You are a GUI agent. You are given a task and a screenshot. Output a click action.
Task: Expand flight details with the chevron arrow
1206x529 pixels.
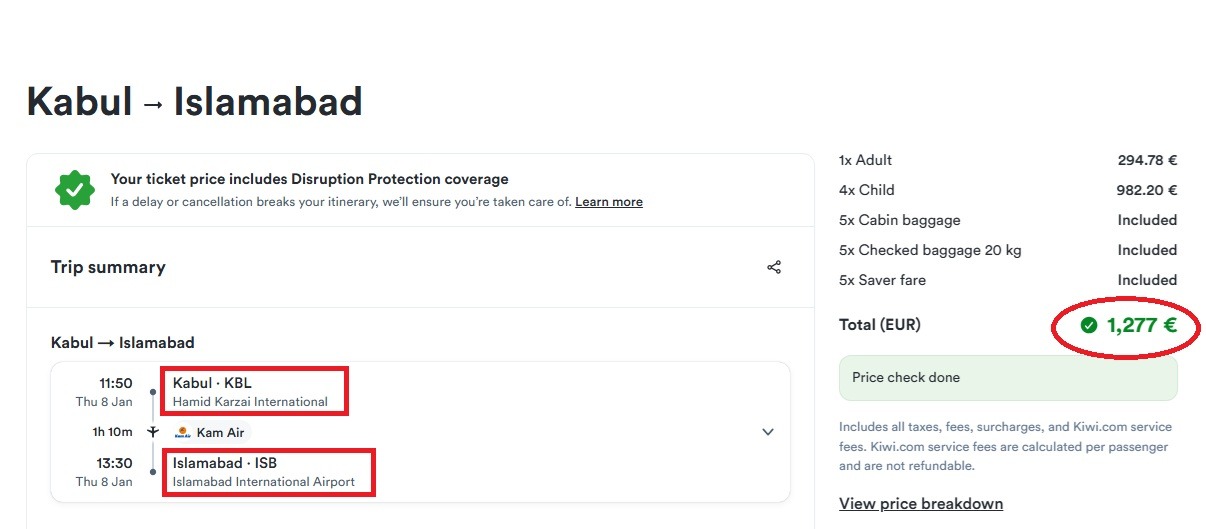click(x=768, y=432)
